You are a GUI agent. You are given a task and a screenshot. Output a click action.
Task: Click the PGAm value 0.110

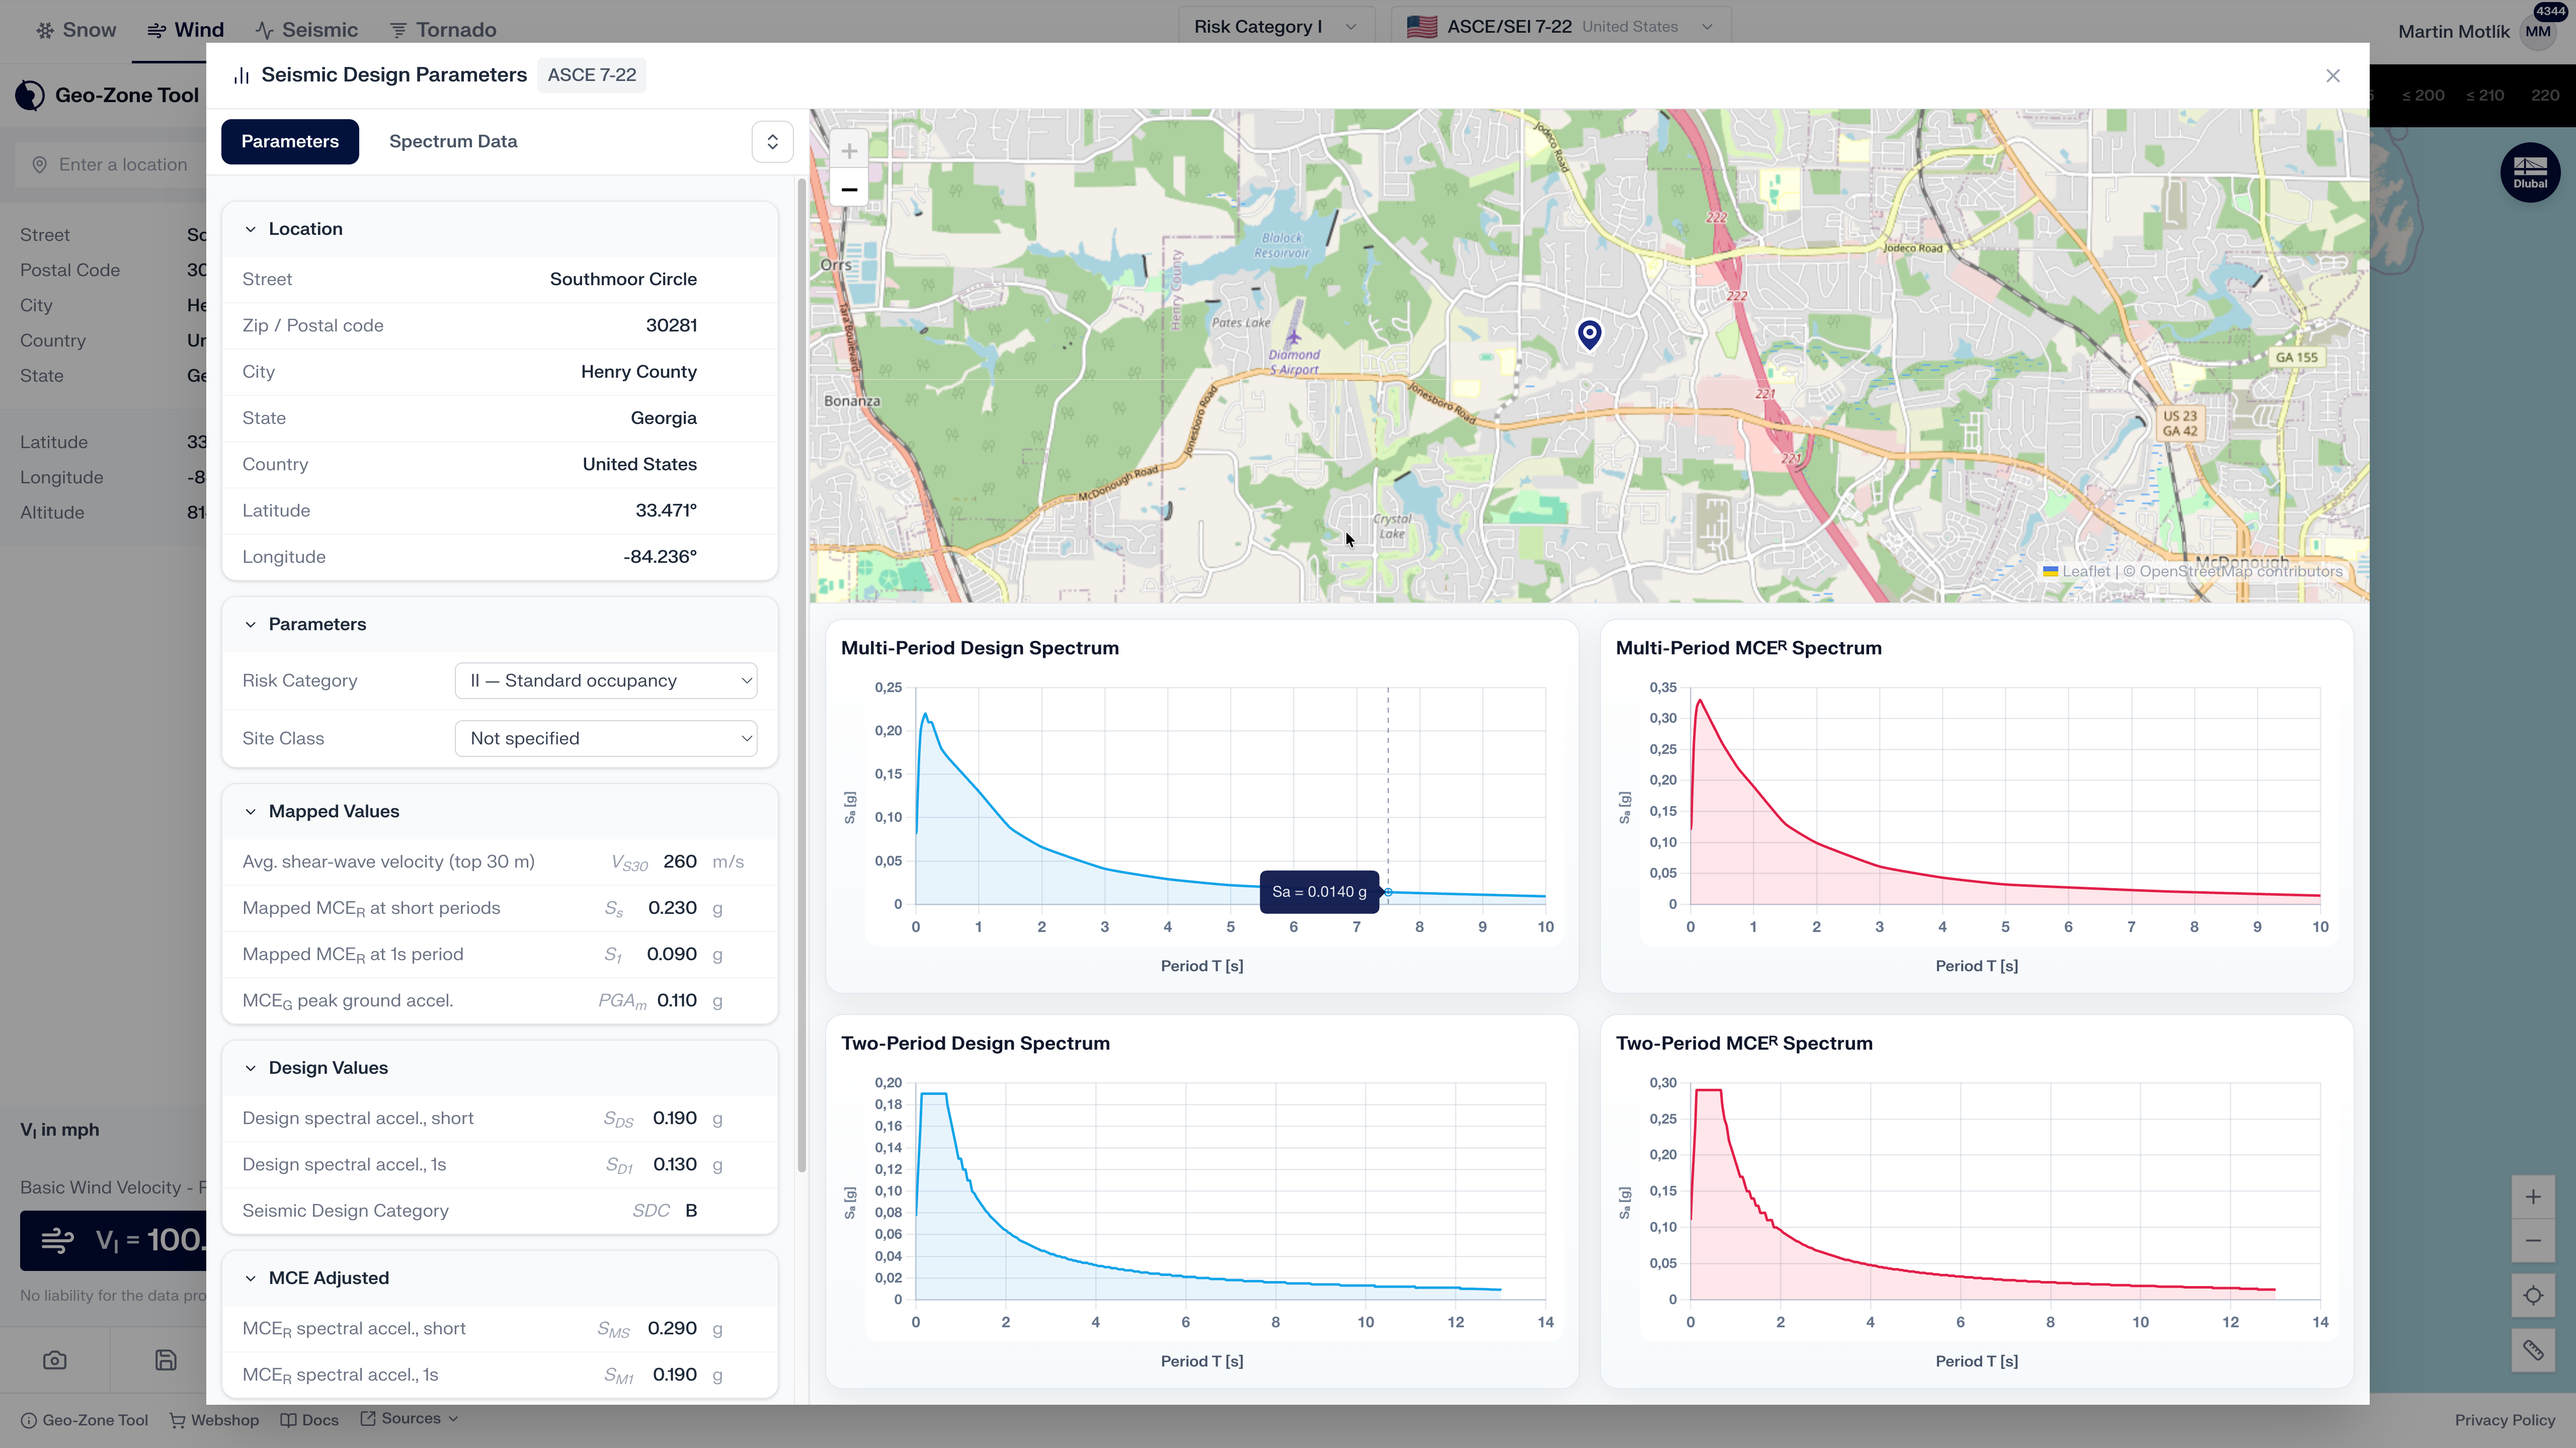[677, 1001]
